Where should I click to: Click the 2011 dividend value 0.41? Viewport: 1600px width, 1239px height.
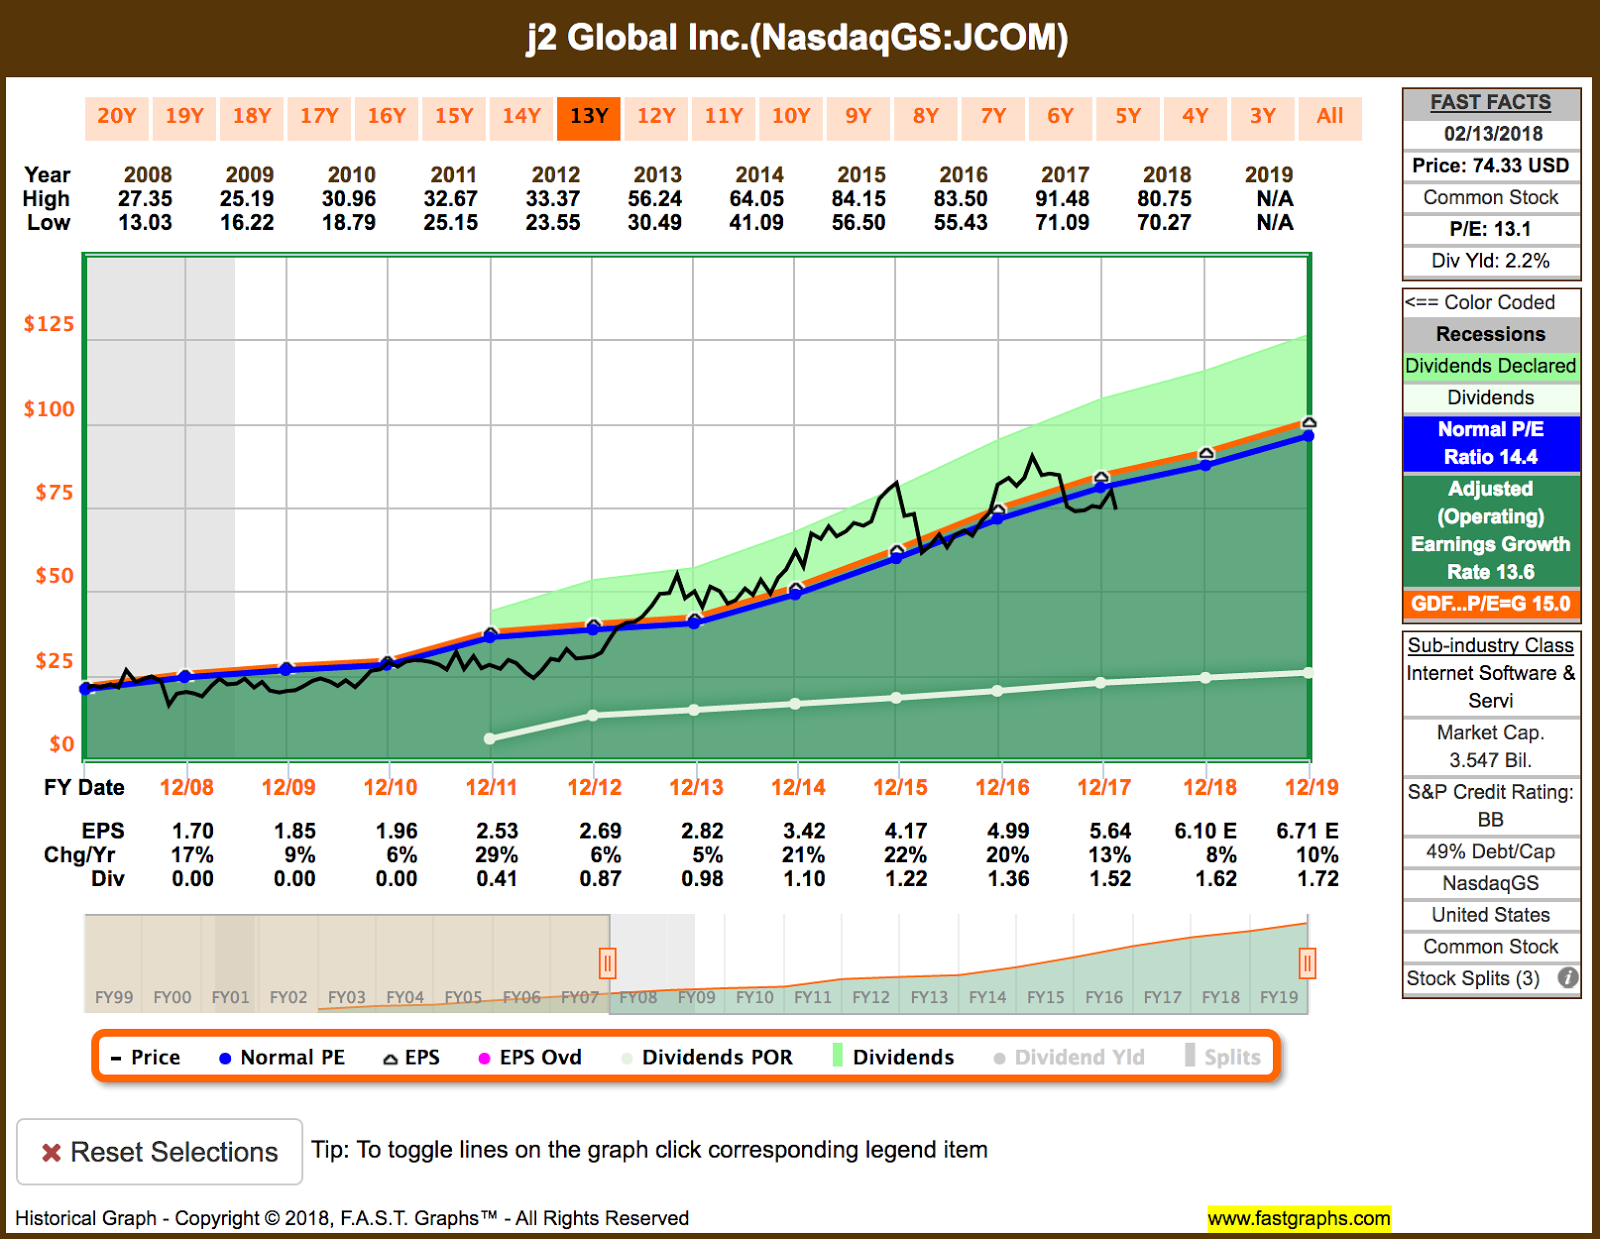[x=497, y=879]
